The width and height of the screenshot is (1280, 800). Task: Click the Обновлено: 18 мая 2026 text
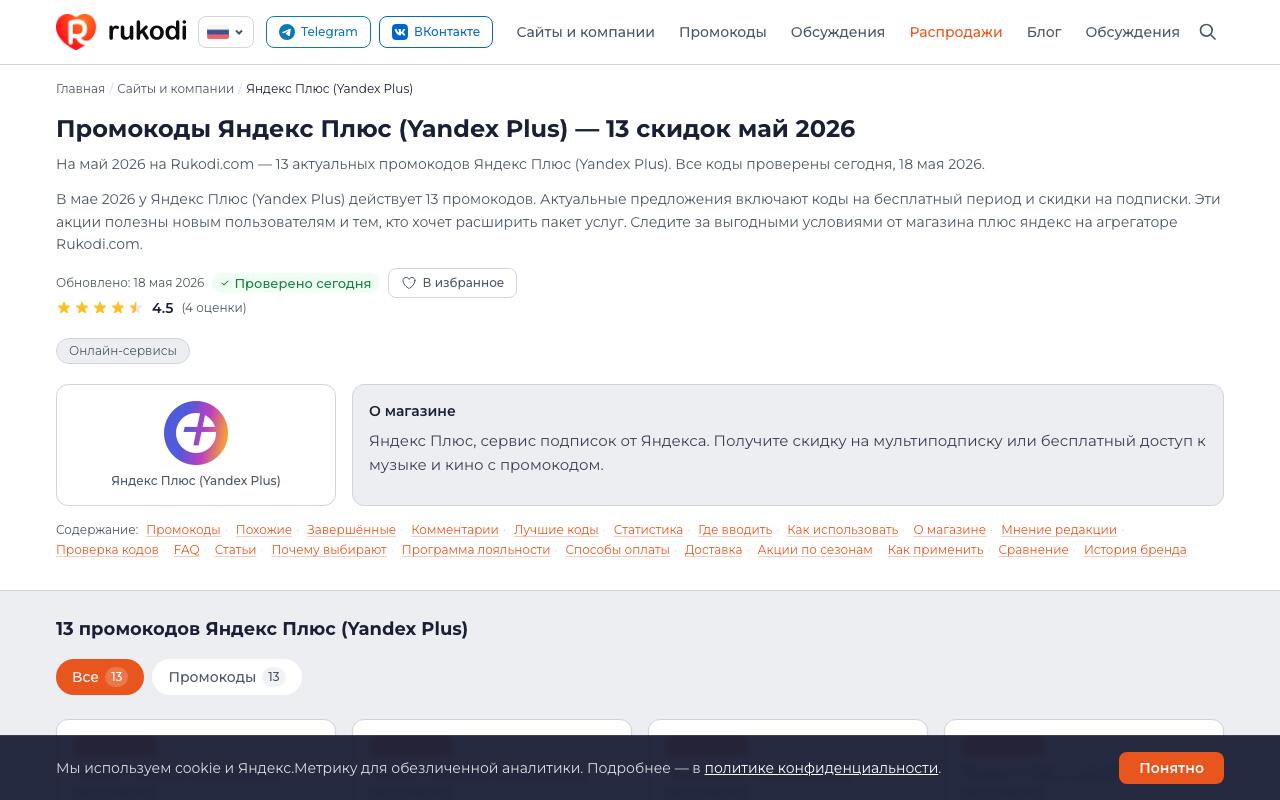click(130, 283)
